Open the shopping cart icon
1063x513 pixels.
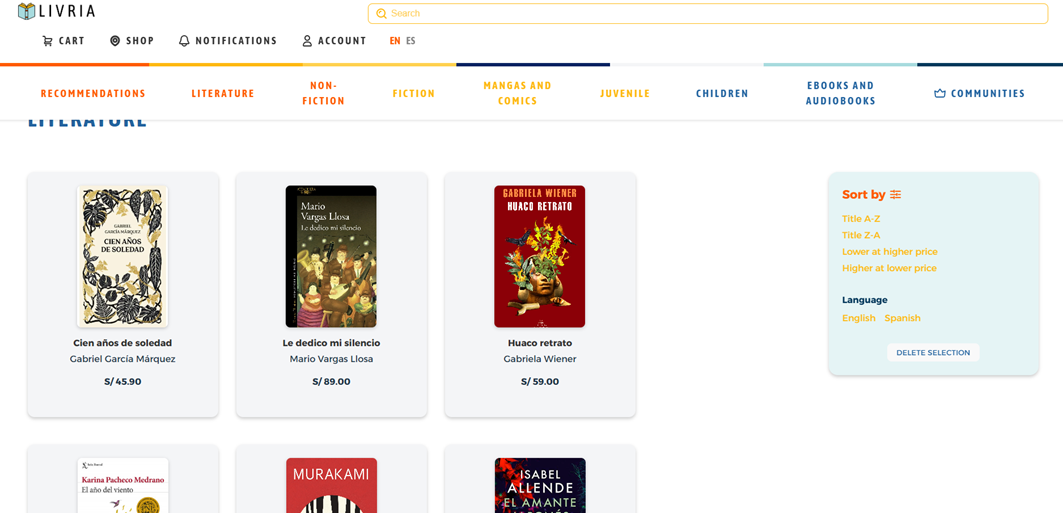(47, 41)
